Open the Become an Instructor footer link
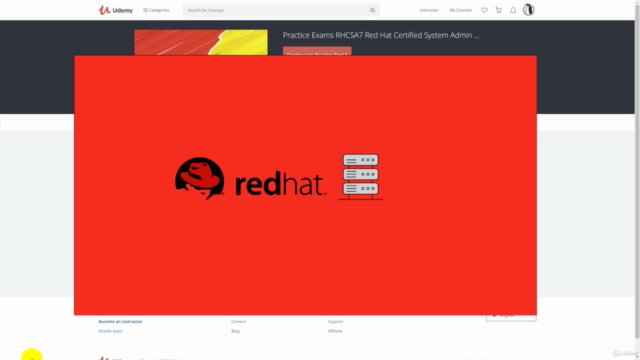Screen dimensions: 640x360 (x=120, y=322)
